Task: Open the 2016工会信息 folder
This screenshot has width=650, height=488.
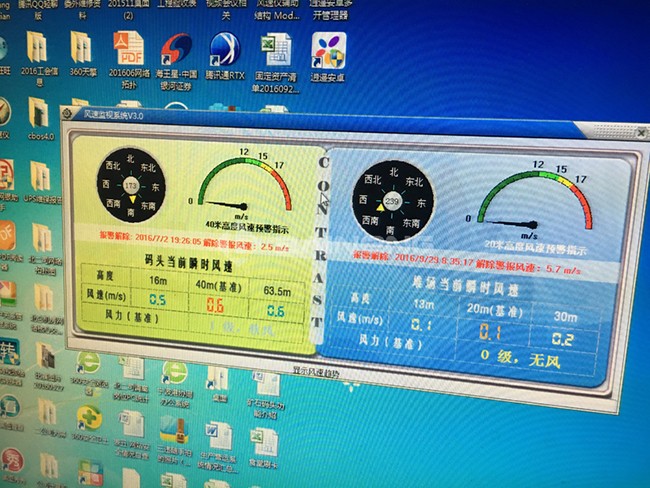Action: 37,48
